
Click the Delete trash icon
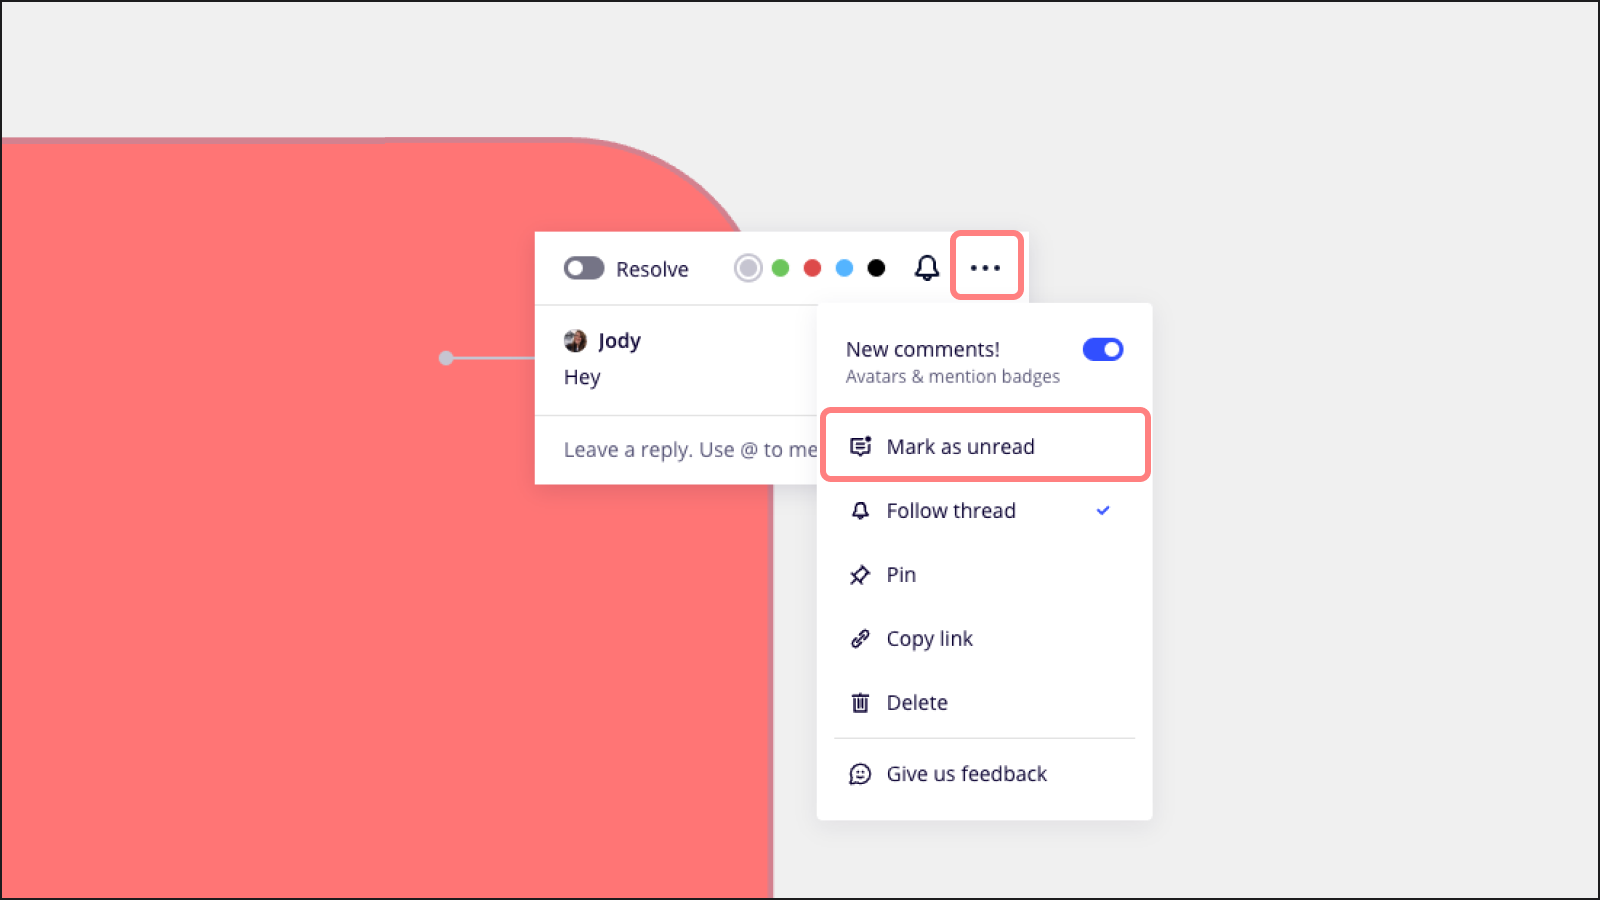coord(860,703)
